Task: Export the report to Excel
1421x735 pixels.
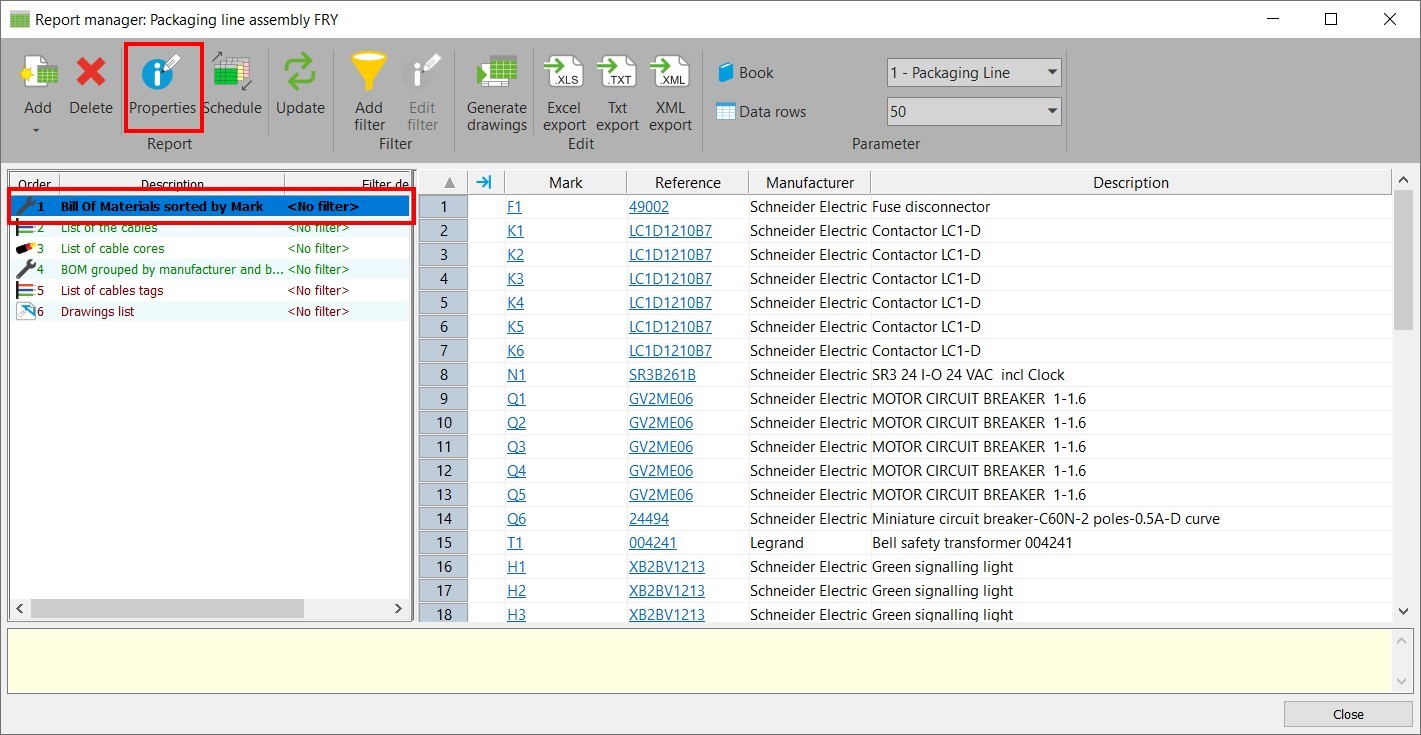Action: click(563, 85)
